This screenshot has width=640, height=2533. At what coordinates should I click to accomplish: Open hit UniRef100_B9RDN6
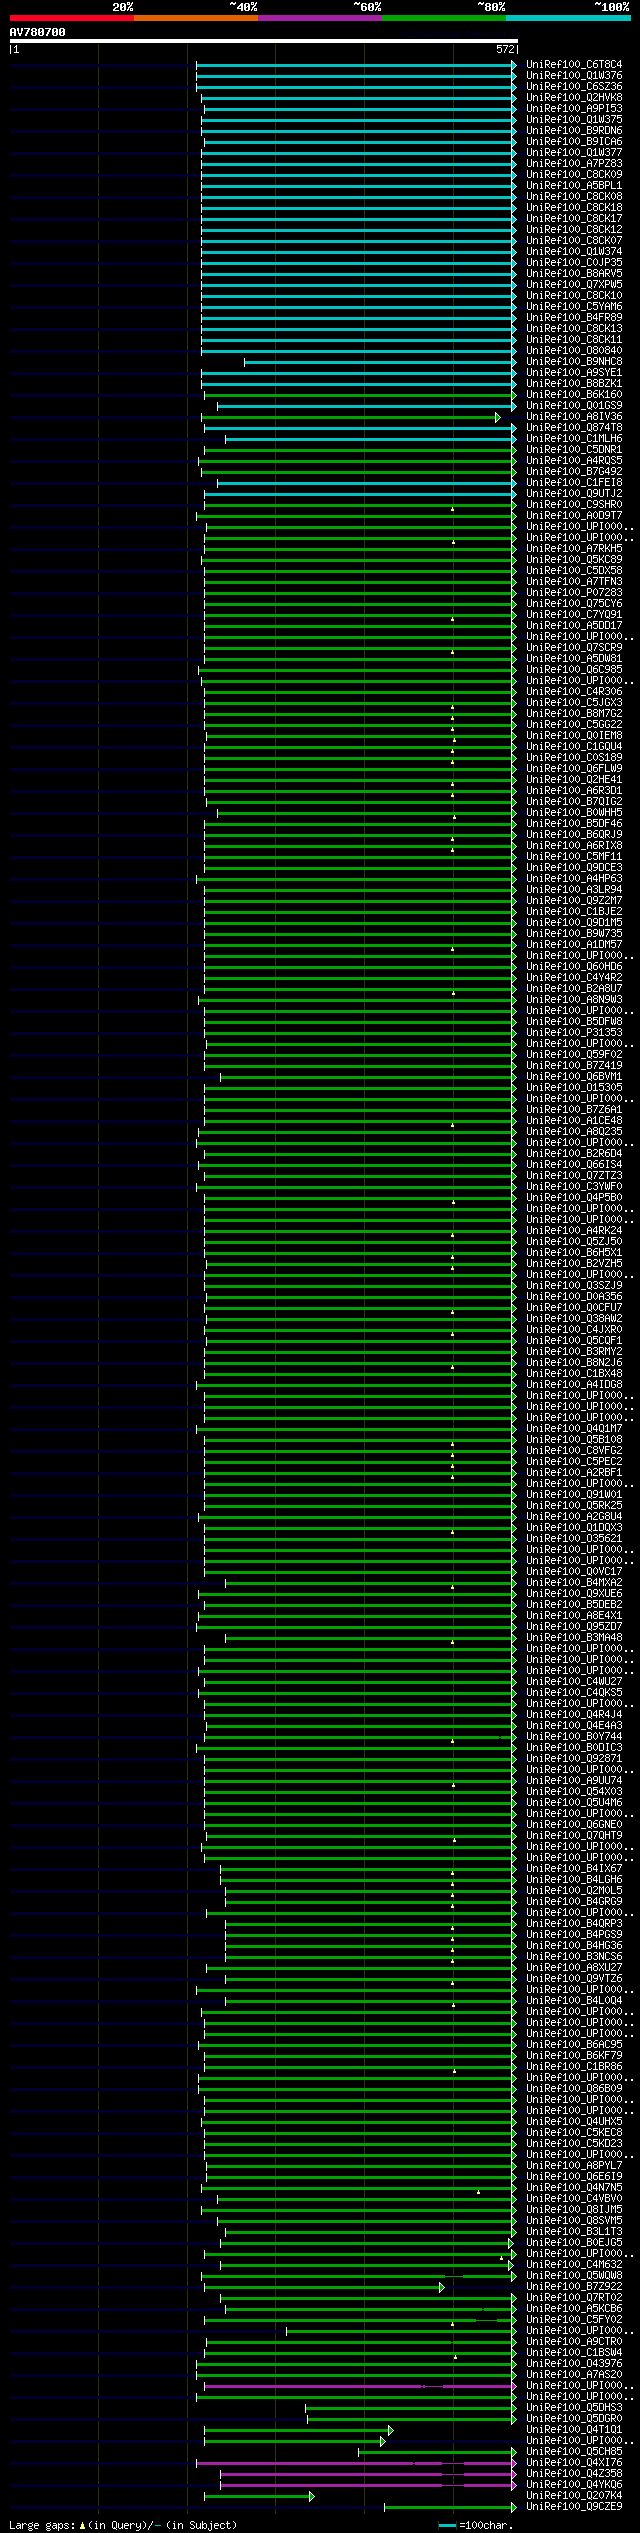coord(574,131)
